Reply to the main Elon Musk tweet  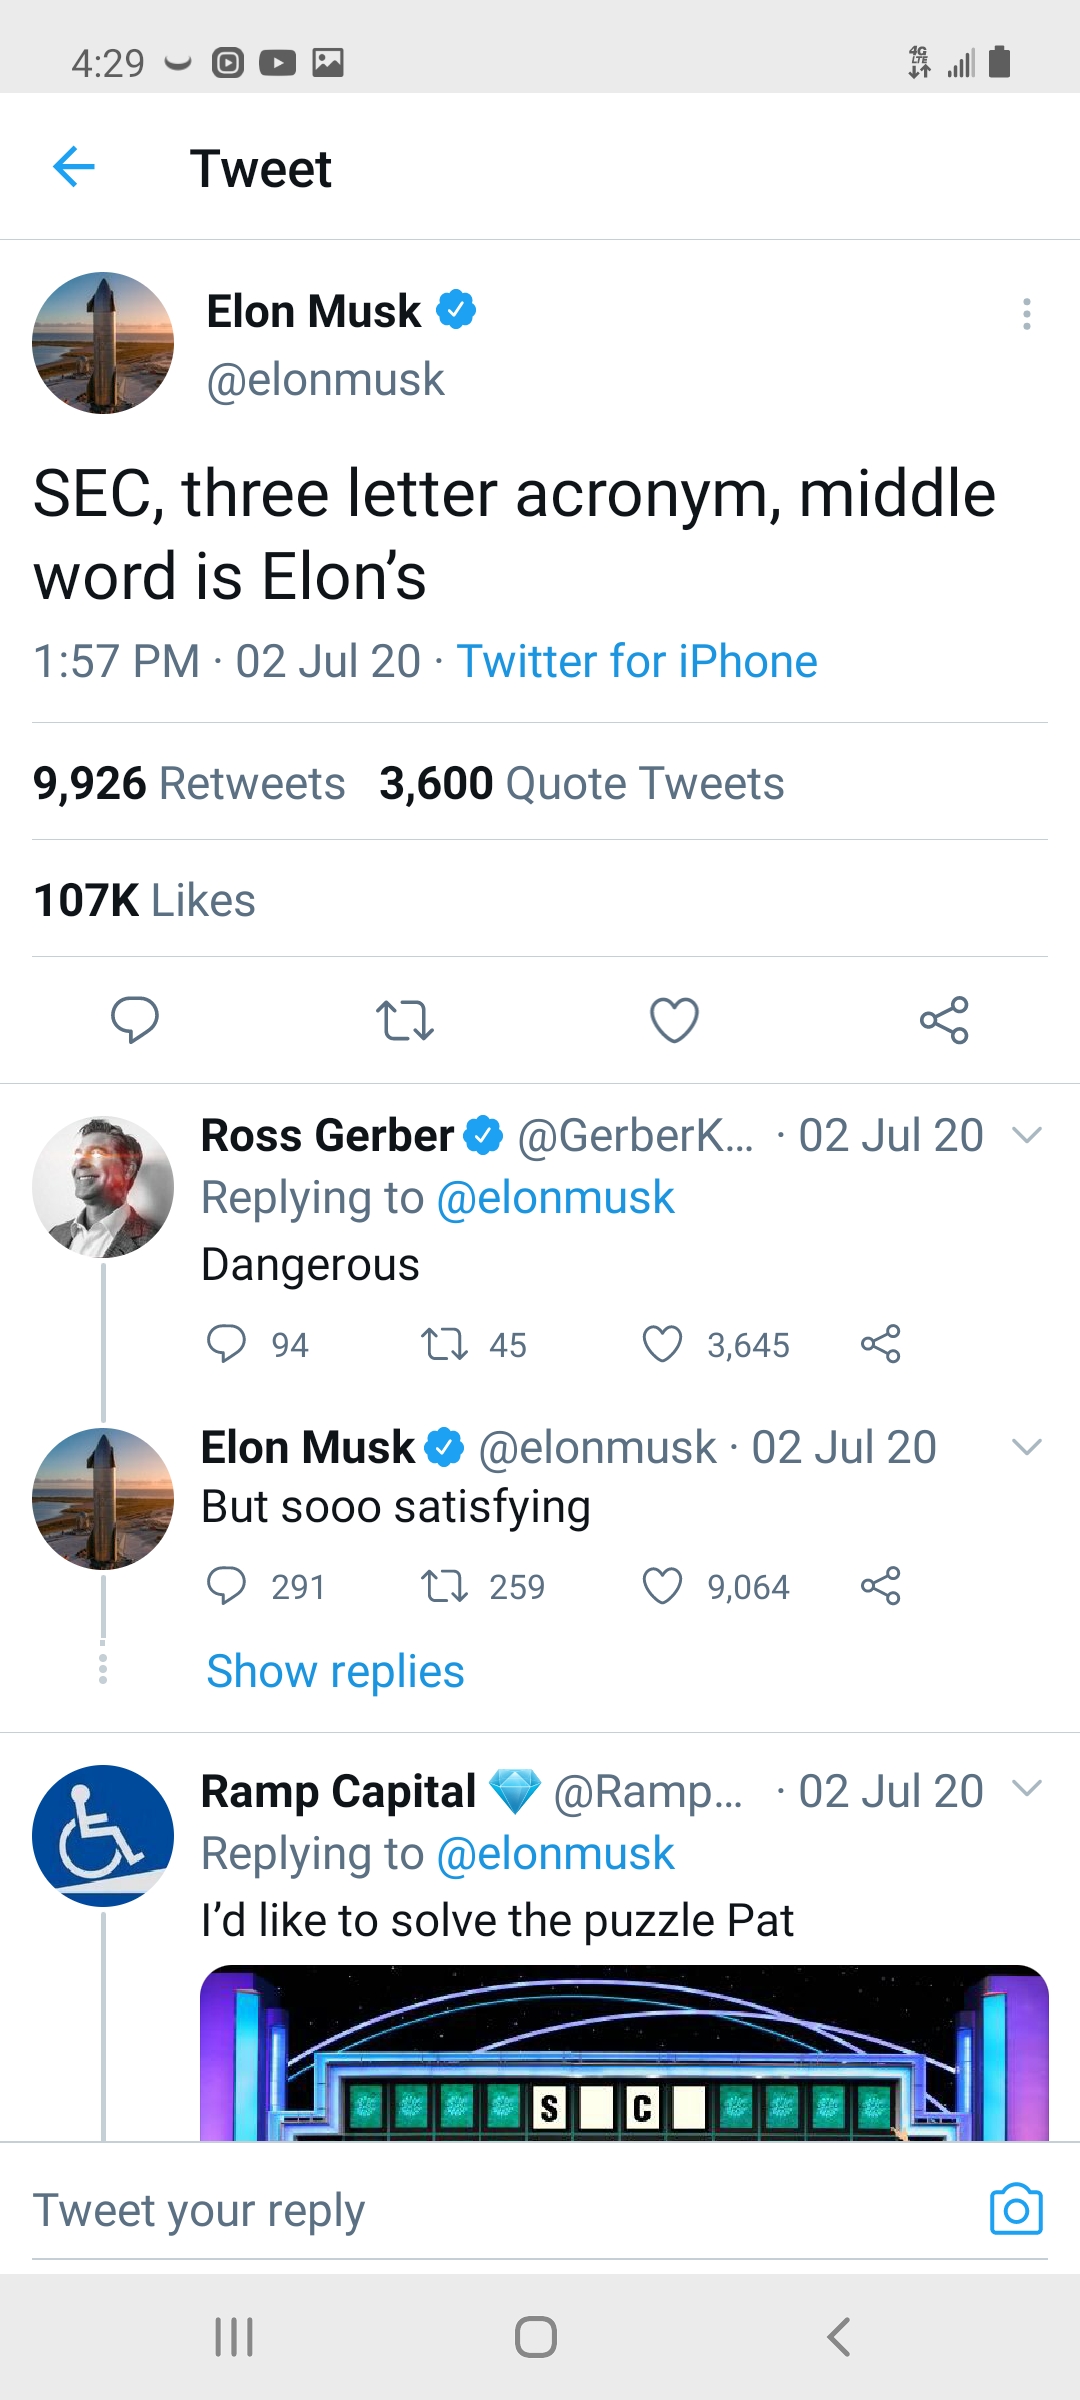(134, 1020)
